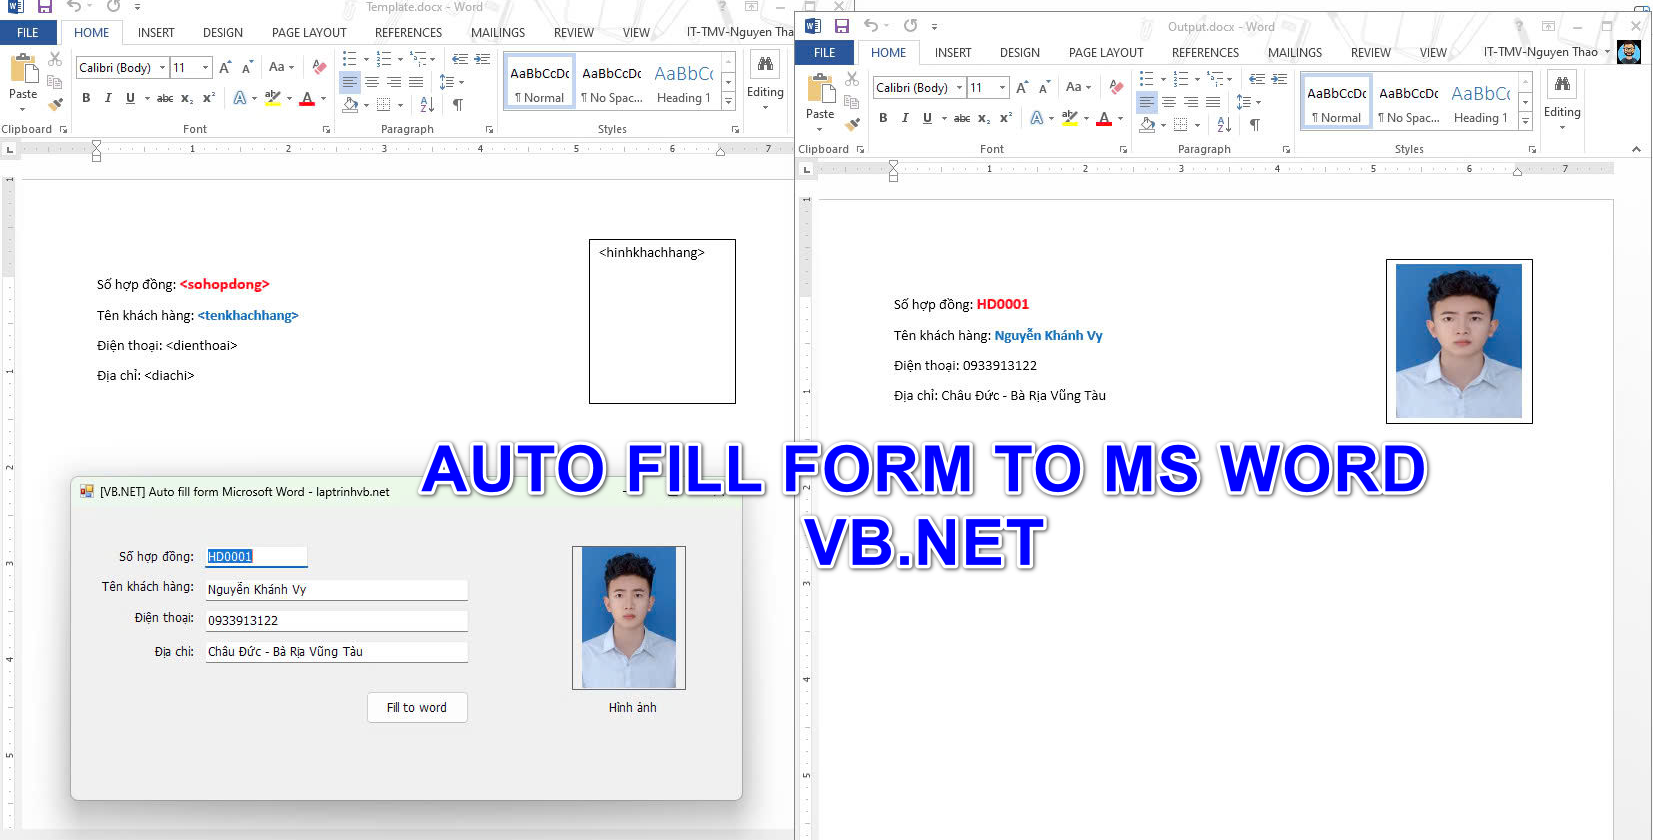Switch to INSERT tab in Template window

click(x=156, y=32)
